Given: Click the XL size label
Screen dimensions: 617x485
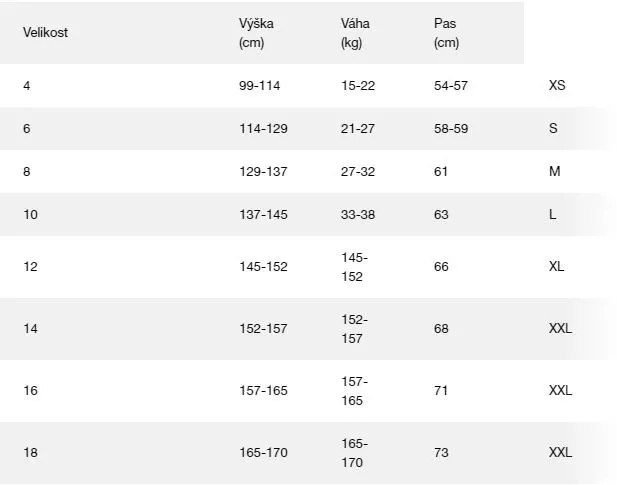Looking at the screenshot, I should 557,267.
